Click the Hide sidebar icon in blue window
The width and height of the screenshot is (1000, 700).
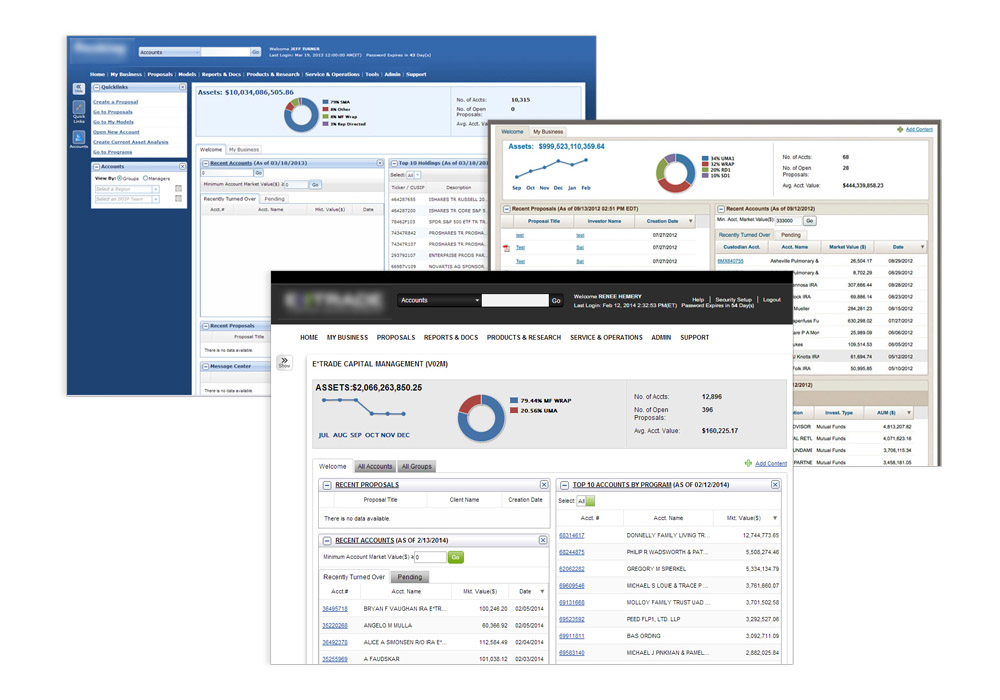[78, 89]
